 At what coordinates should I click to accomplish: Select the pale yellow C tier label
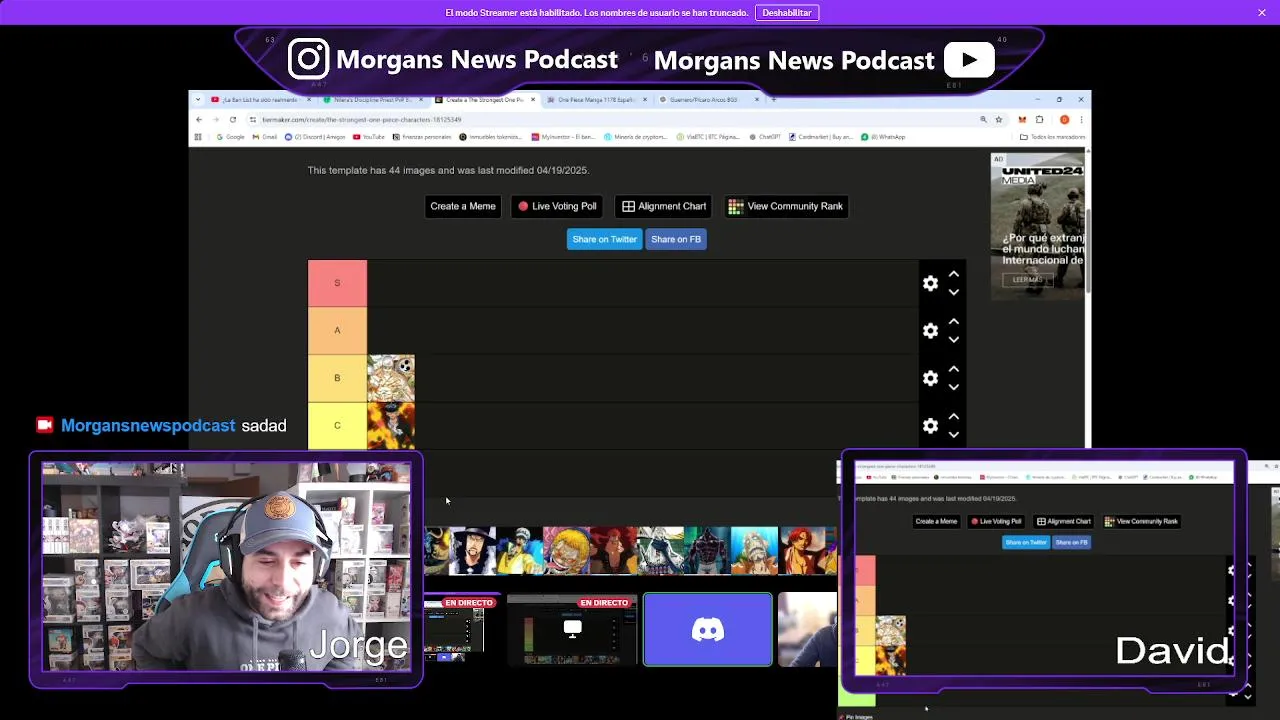[337, 425]
